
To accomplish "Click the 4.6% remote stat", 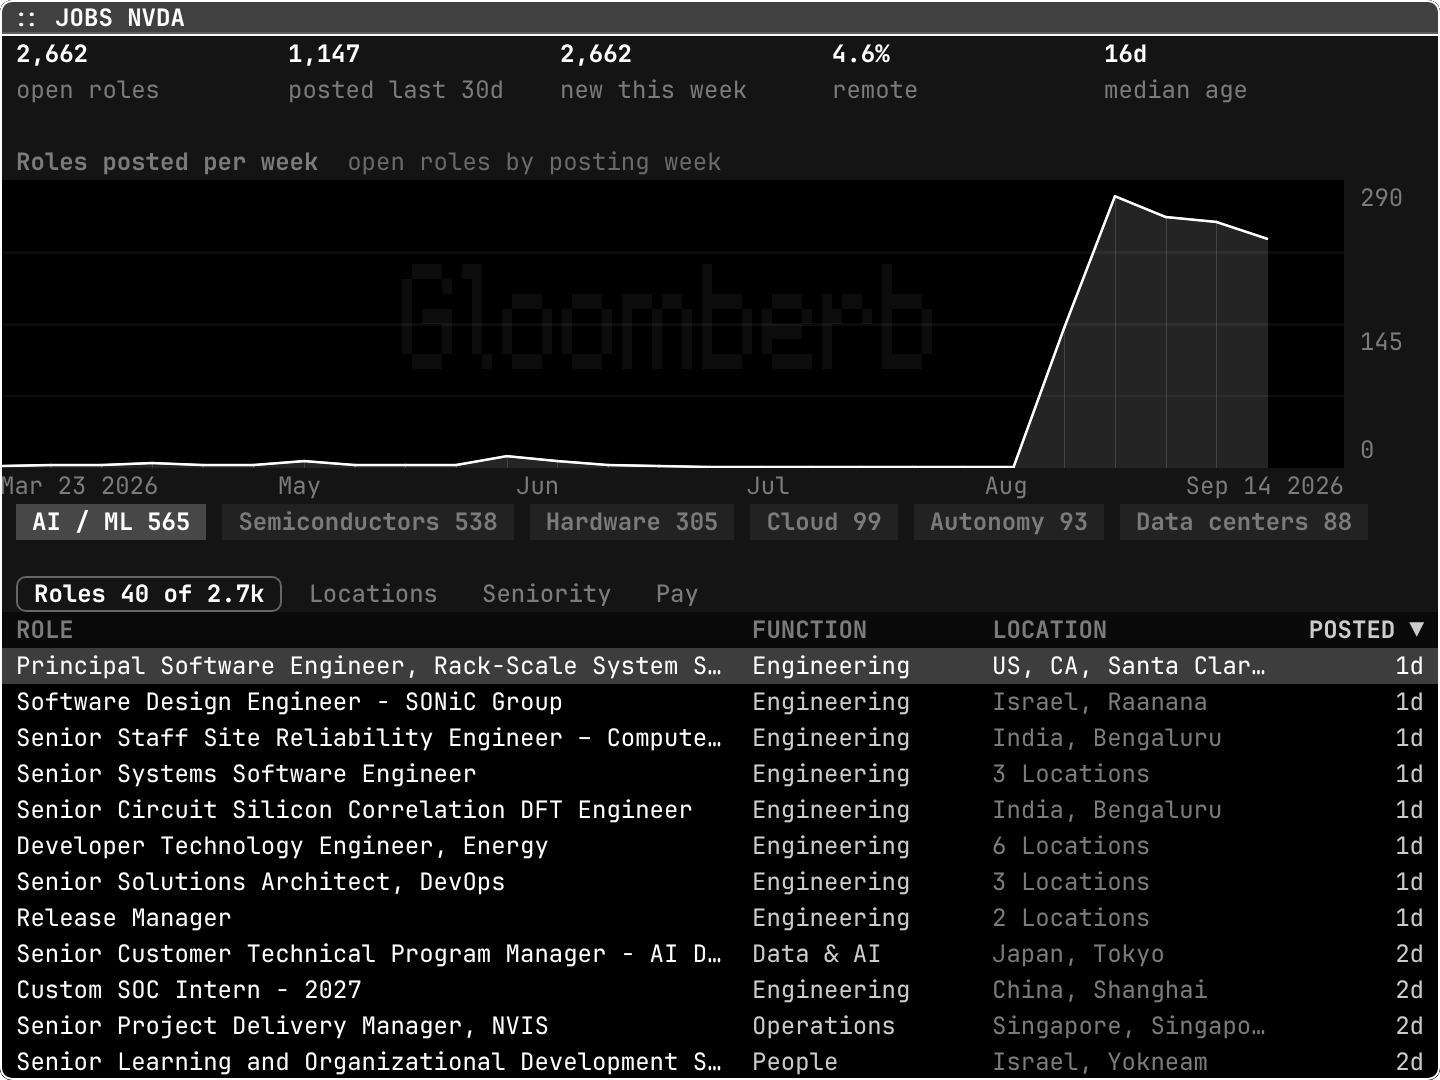I will tap(875, 72).
